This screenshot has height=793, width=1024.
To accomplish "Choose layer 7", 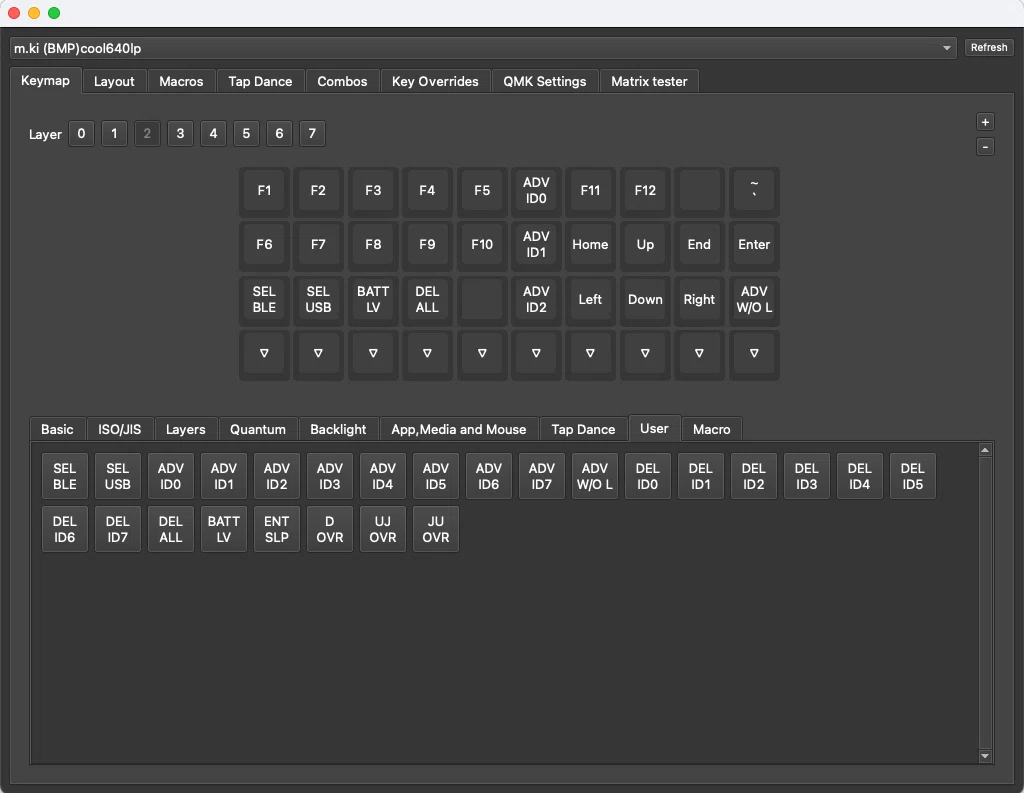I will [312, 134].
